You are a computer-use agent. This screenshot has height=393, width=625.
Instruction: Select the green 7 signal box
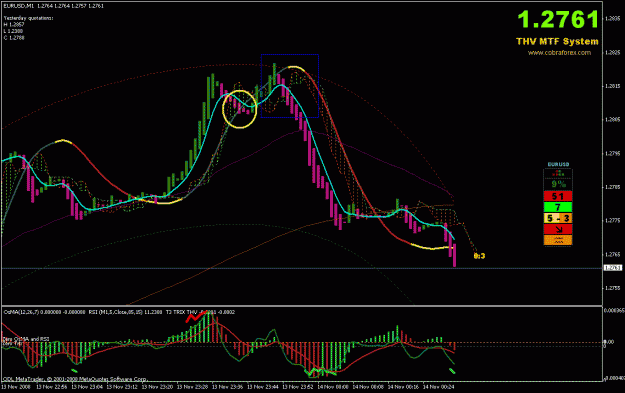click(558, 207)
